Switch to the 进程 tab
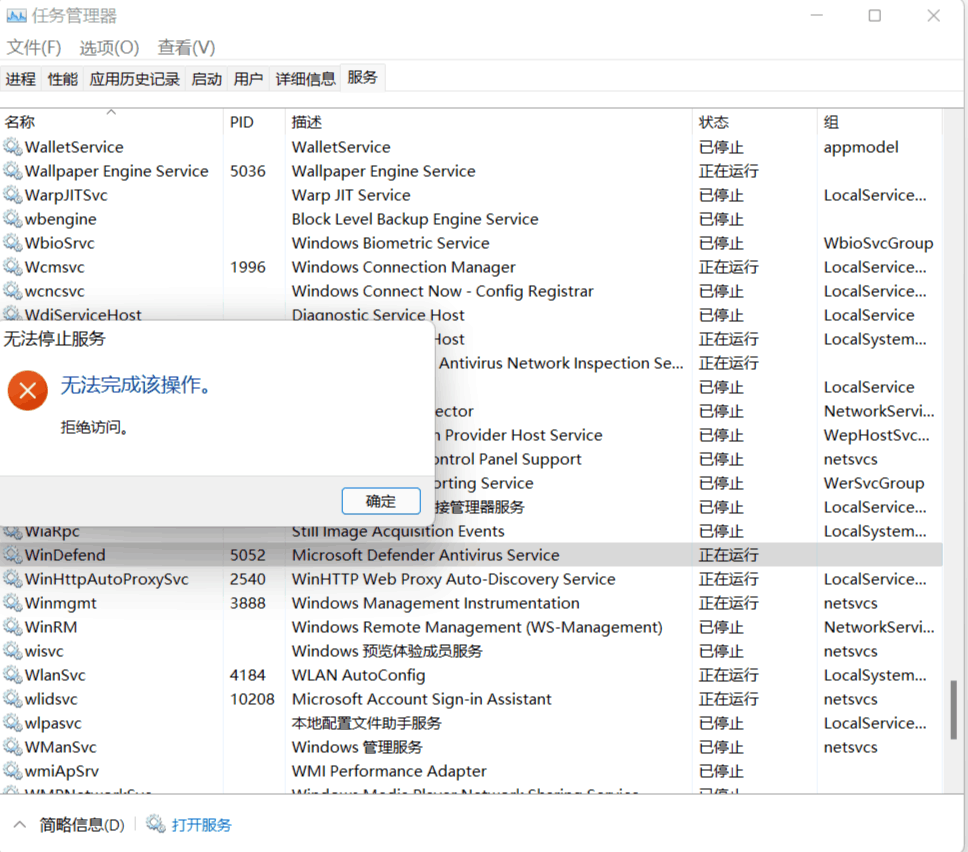 click(21, 78)
